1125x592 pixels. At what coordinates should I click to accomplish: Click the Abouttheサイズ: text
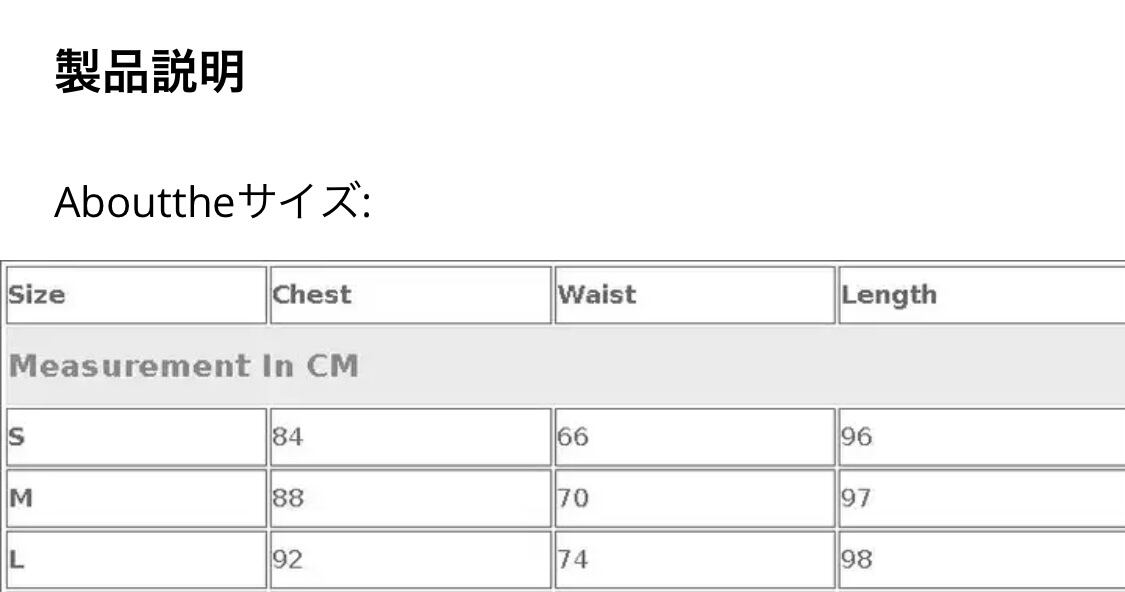pos(212,203)
